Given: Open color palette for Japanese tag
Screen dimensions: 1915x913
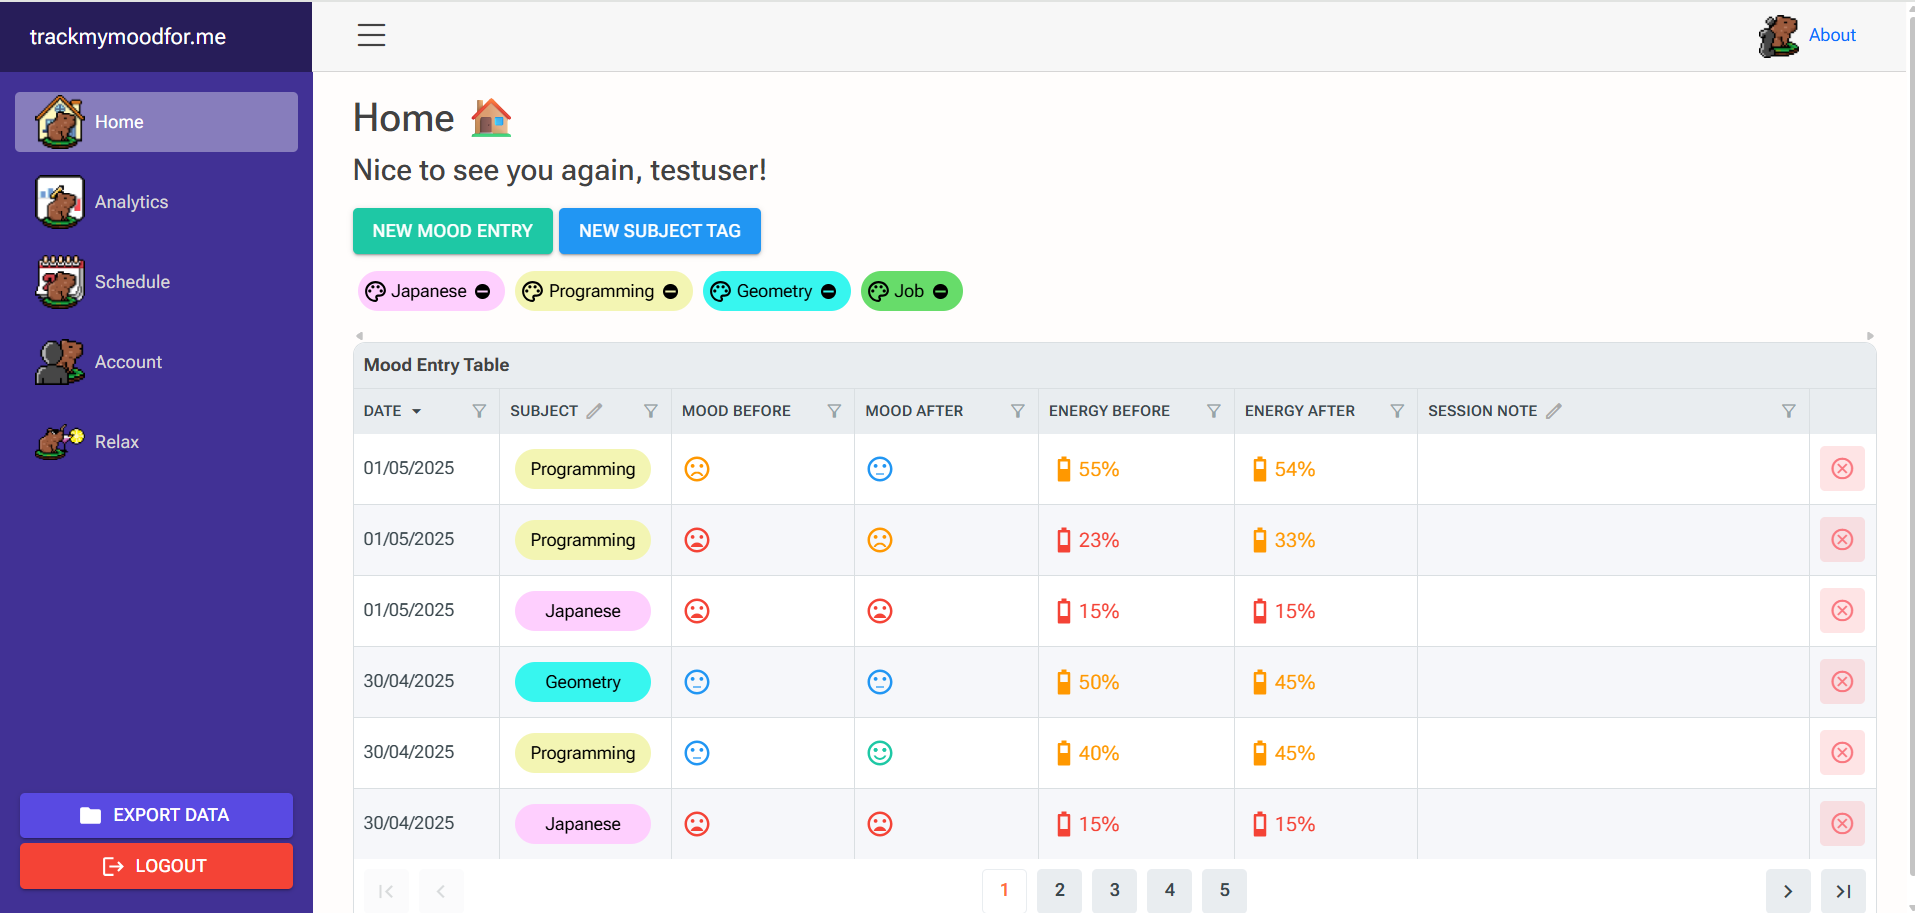Looking at the screenshot, I should (x=375, y=291).
